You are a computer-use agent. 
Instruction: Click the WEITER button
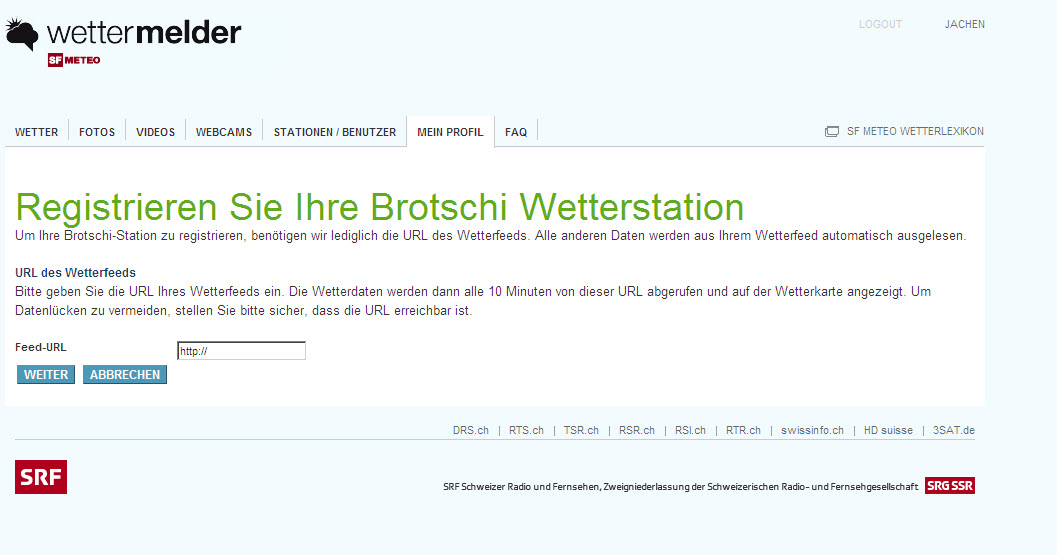click(46, 375)
